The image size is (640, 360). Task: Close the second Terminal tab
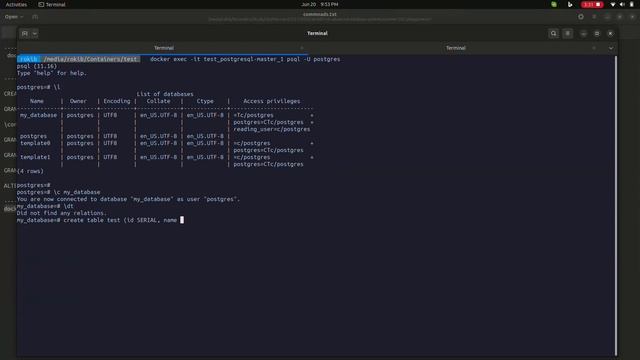click(594, 48)
